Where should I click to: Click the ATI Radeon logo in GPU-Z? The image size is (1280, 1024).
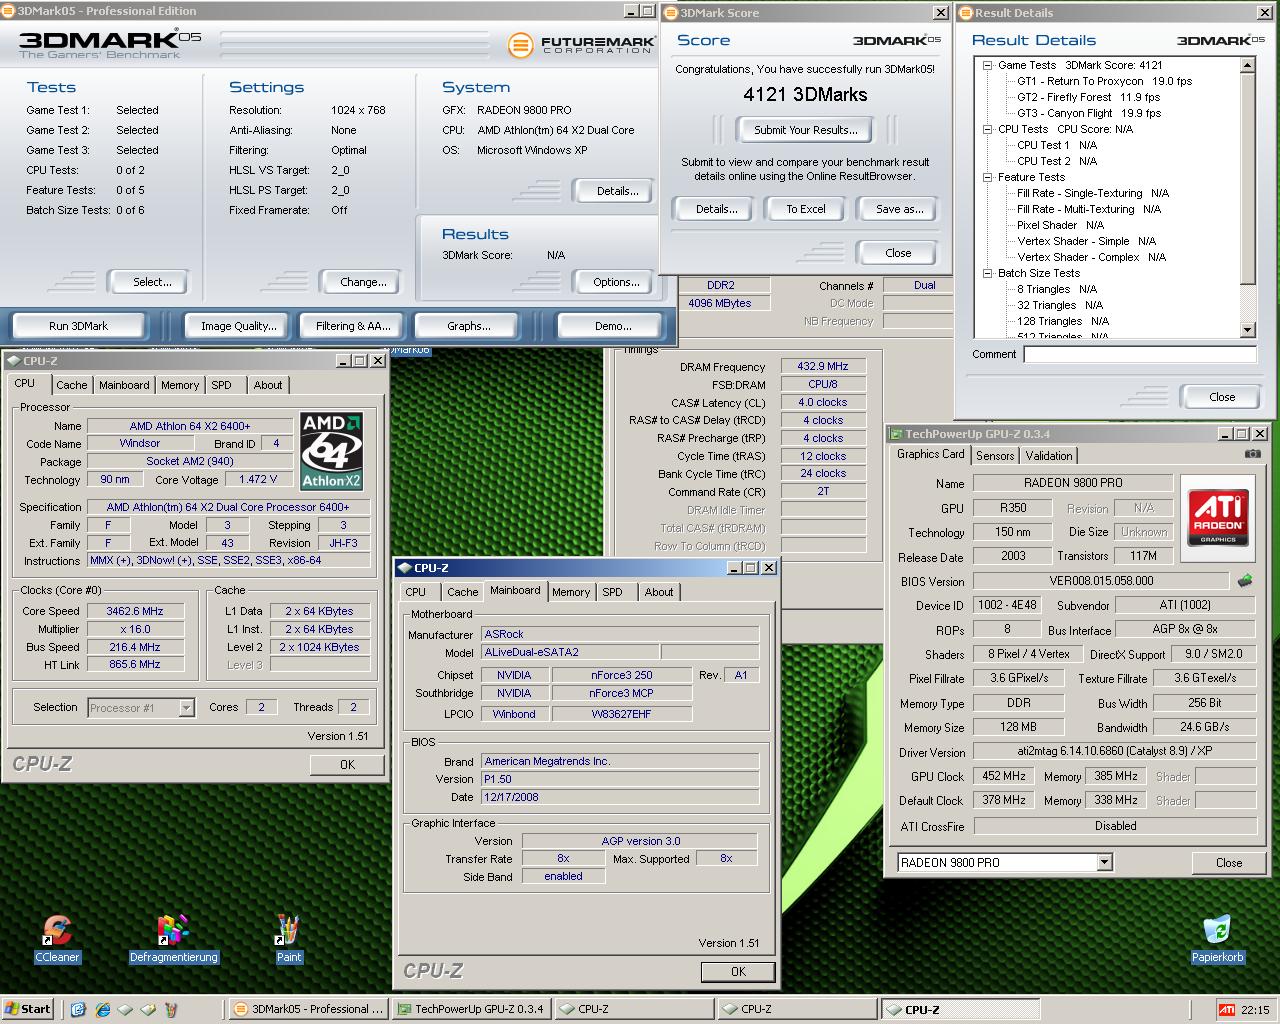coord(1218,517)
